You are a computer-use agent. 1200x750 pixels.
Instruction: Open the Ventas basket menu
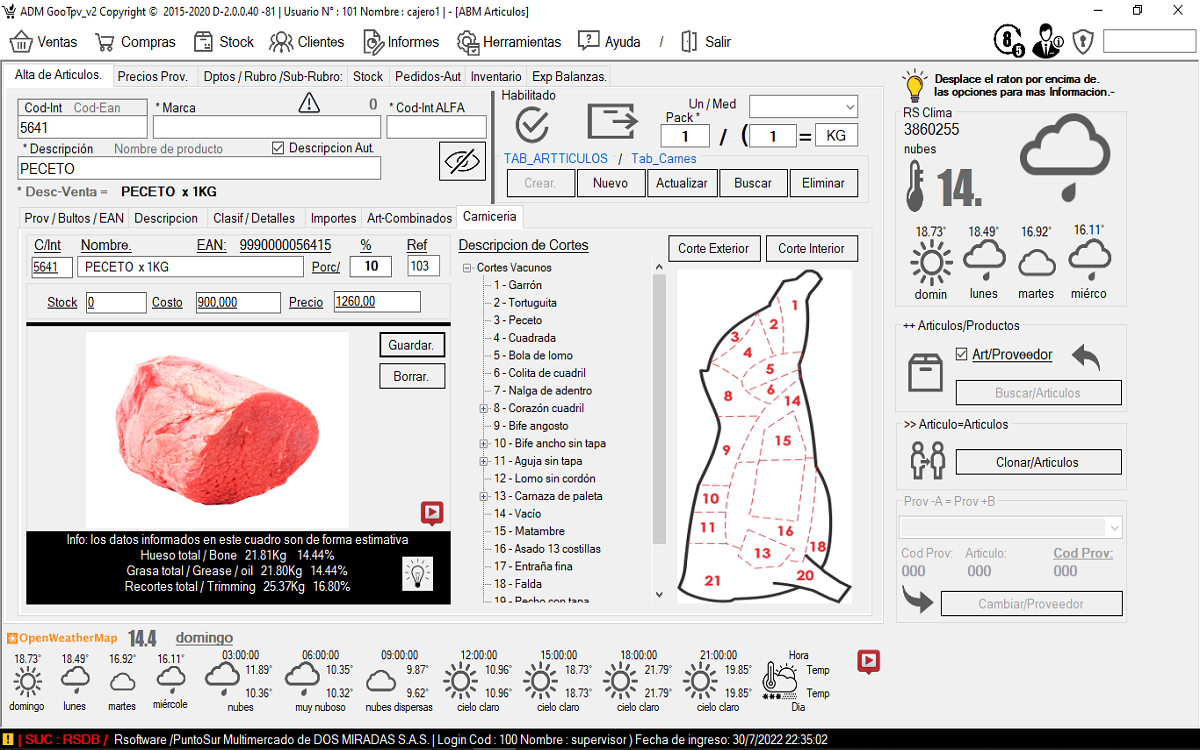pos(43,42)
